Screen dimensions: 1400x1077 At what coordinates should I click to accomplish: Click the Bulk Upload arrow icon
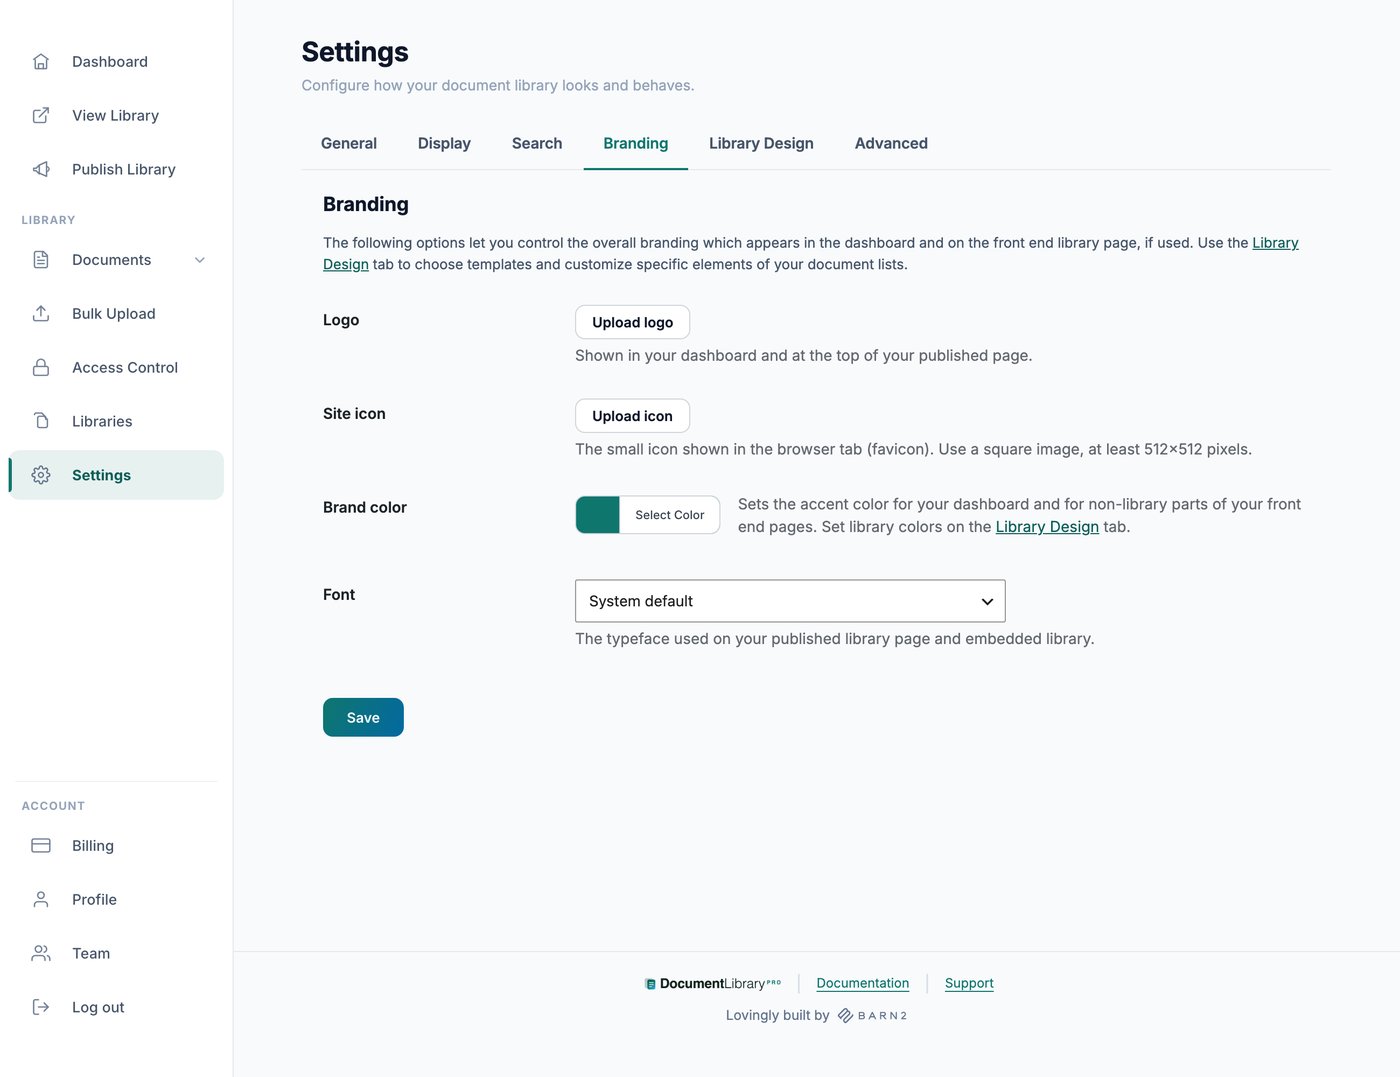pos(41,314)
